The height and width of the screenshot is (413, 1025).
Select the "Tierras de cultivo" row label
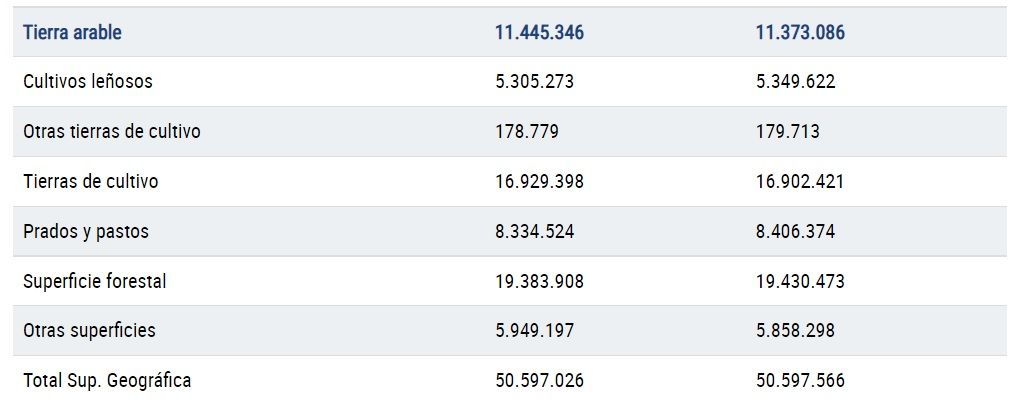pyautogui.click(x=91, y=182)
